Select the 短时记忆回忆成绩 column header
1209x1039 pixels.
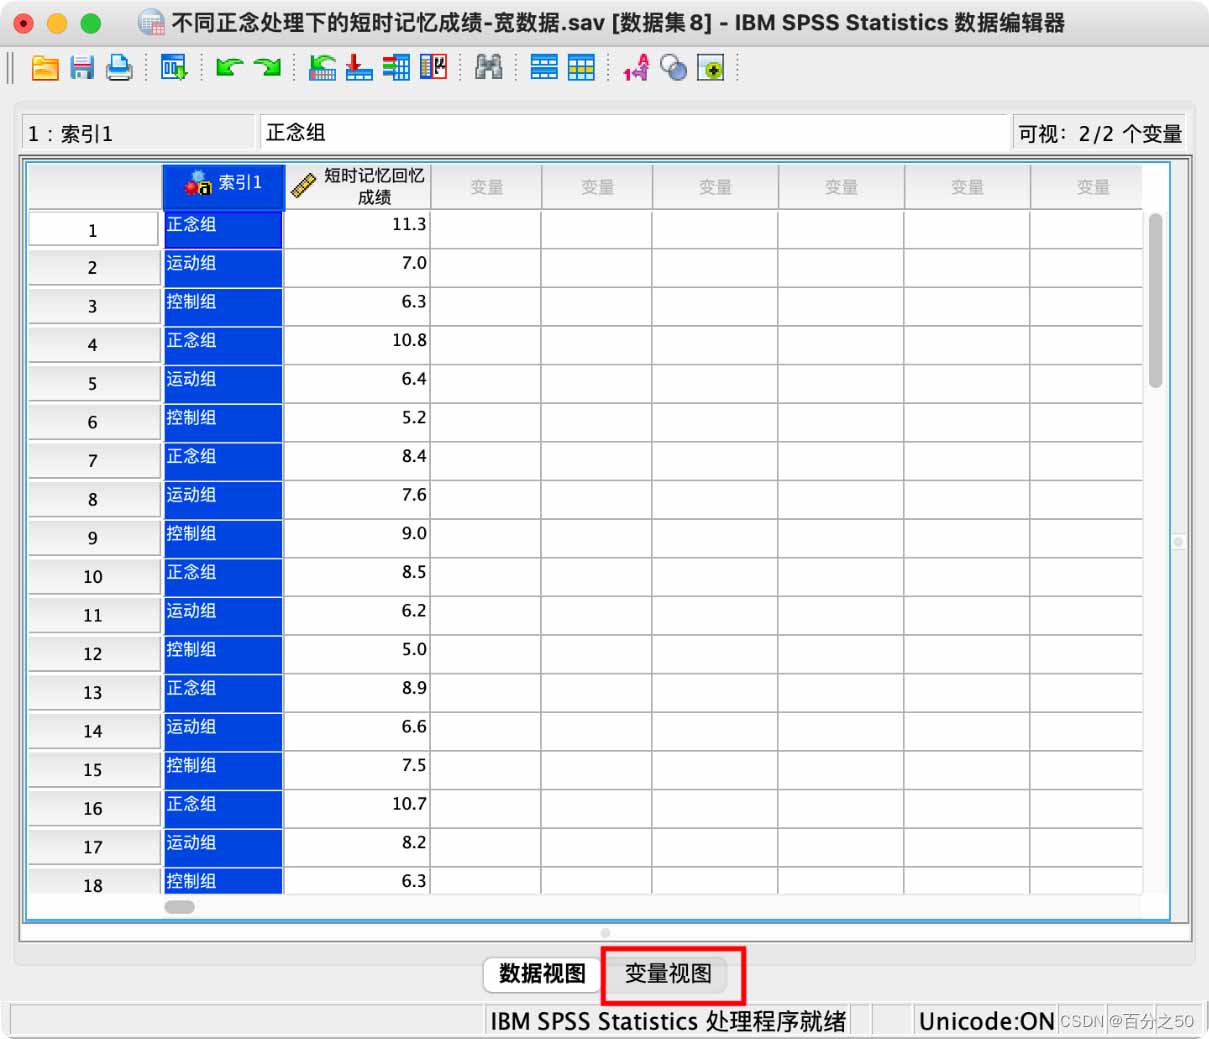(358, 187)
